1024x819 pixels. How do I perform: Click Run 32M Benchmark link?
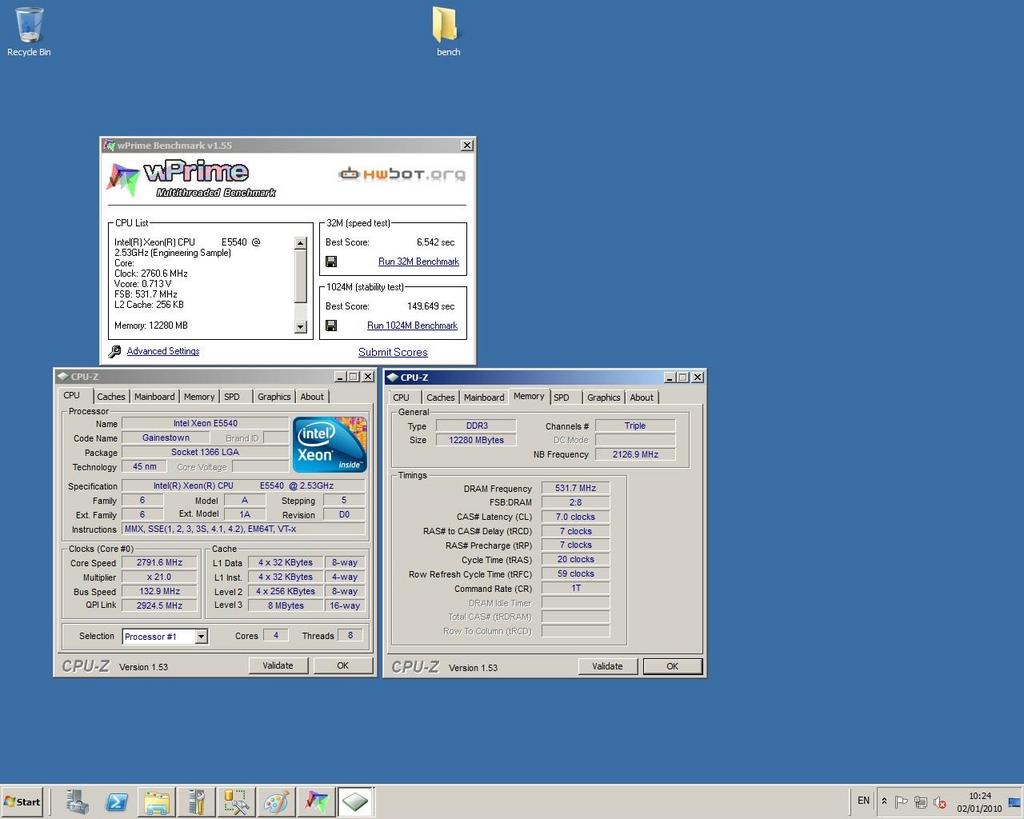tap(419, 261)
